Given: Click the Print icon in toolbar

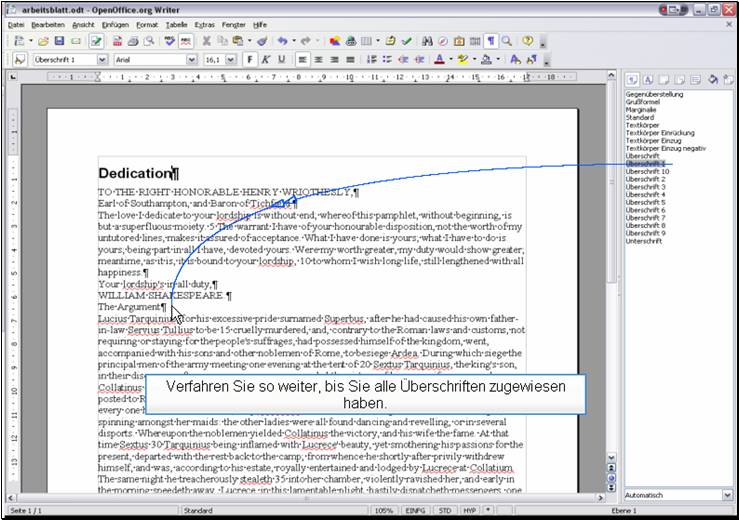Looking at the screenshot, I should point(133,41).
